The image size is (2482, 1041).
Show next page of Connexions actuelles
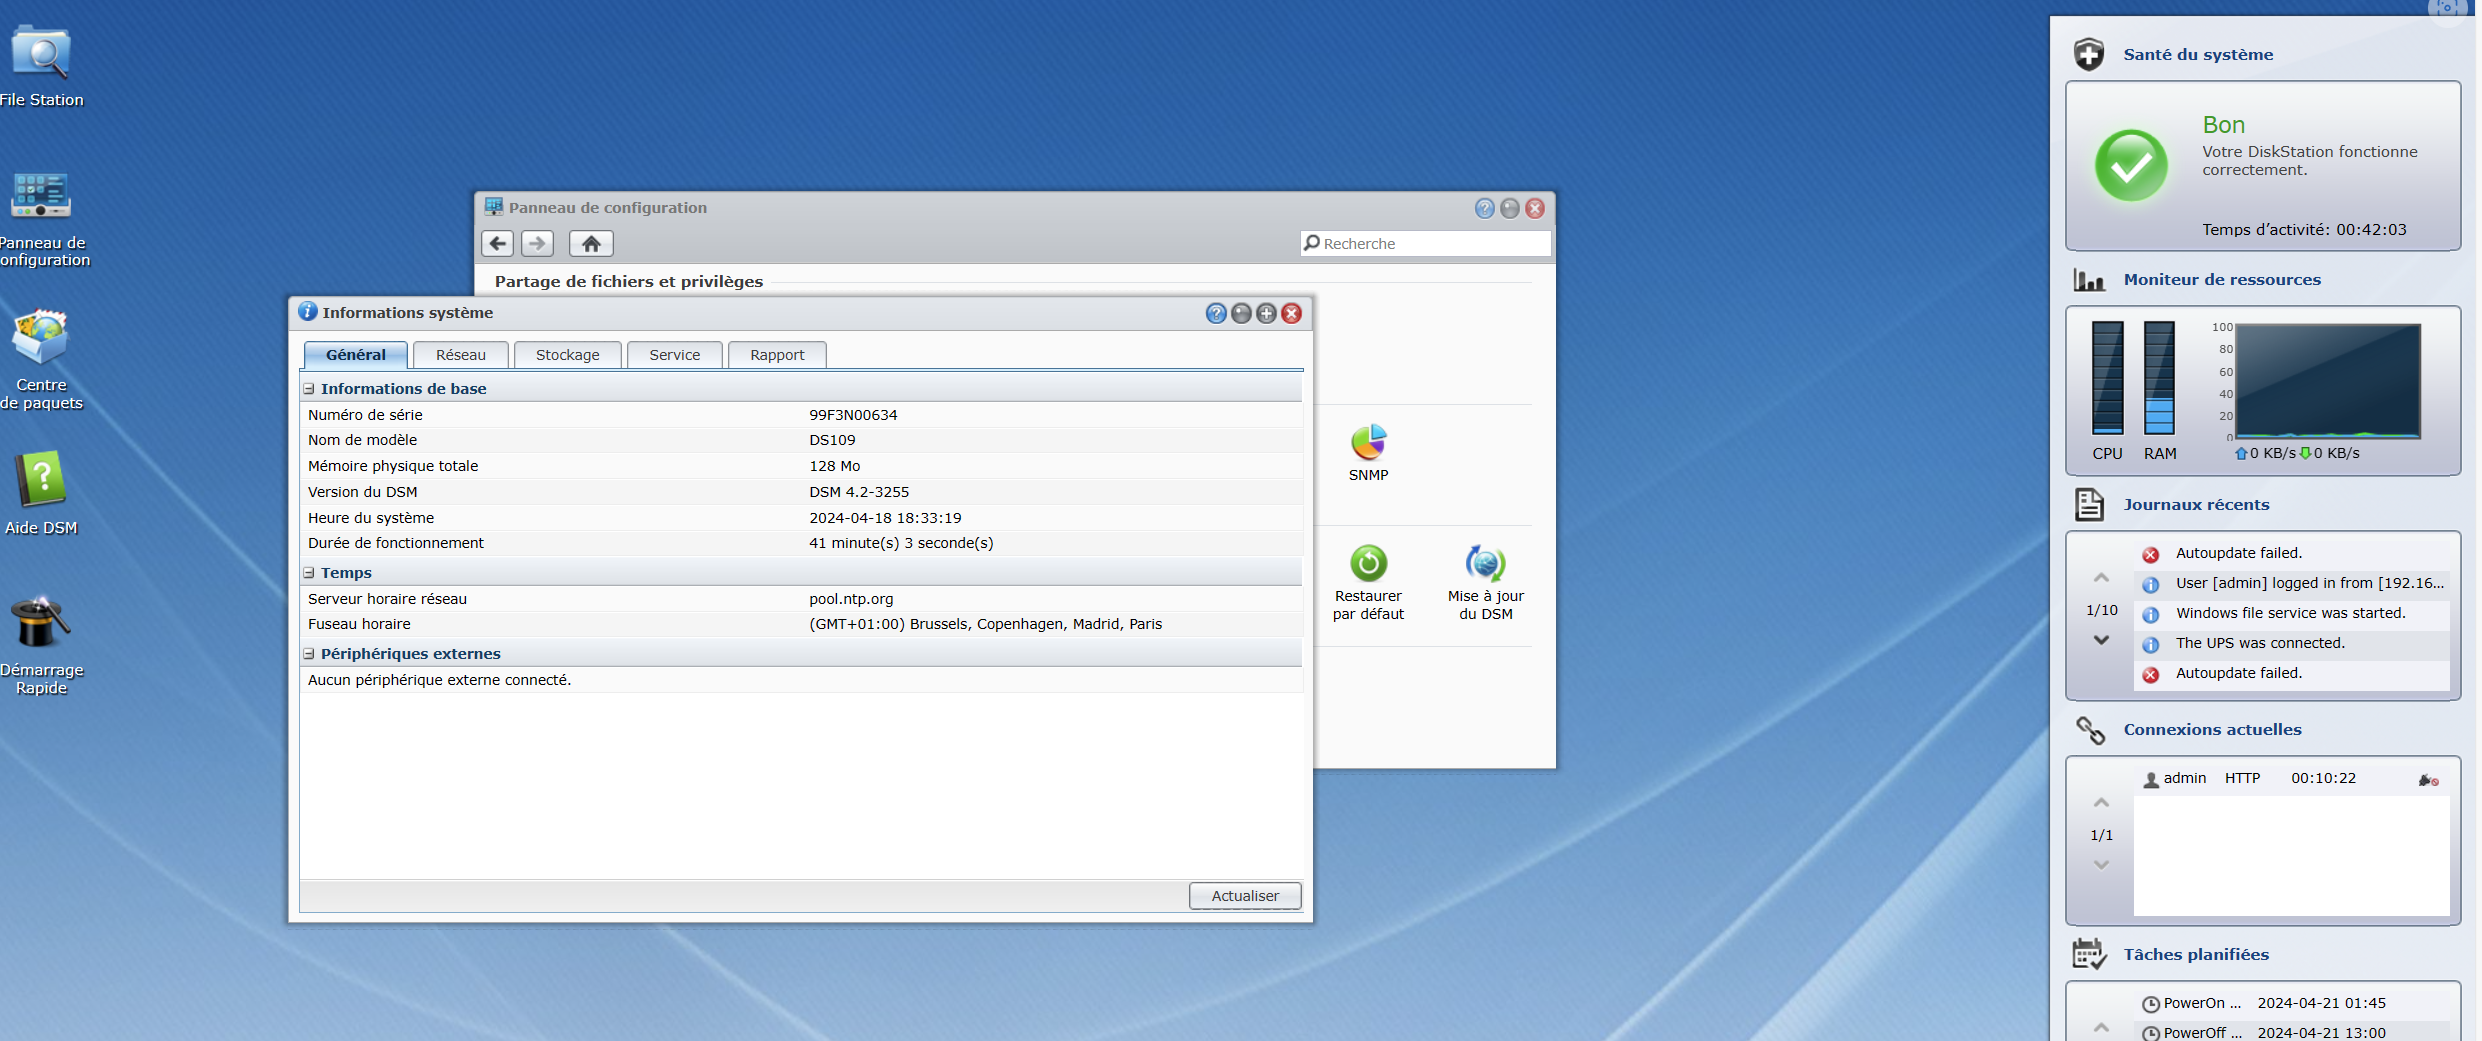(2101, 865)
